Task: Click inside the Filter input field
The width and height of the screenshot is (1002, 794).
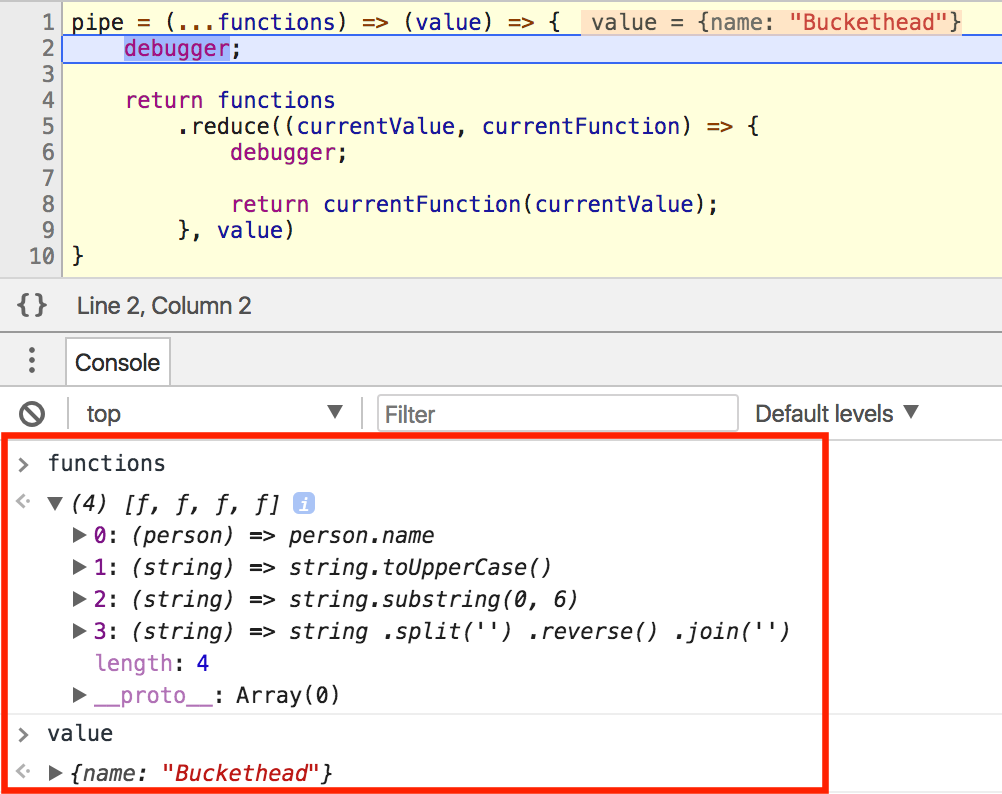Action: (x=557, y=413)
